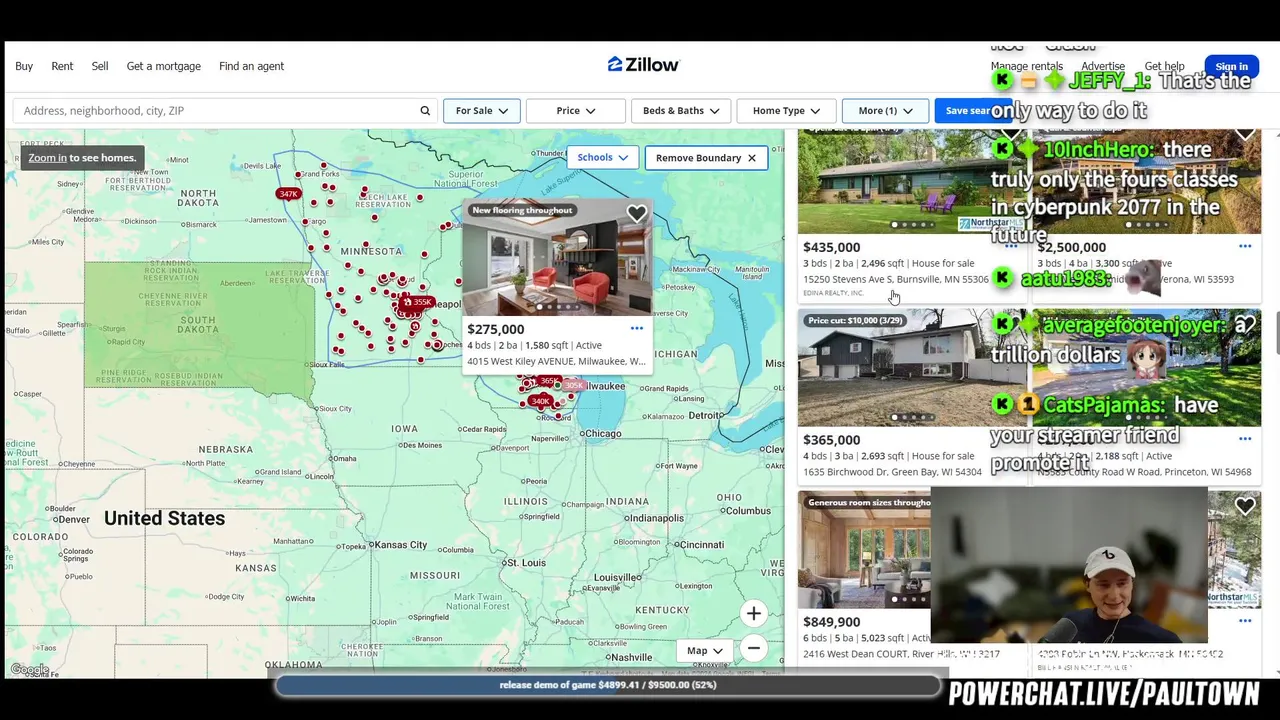The width and height of the screenshot is (1280, 720).
Task: Open the $849,900 listing photo
Action: tap(864, 550)
